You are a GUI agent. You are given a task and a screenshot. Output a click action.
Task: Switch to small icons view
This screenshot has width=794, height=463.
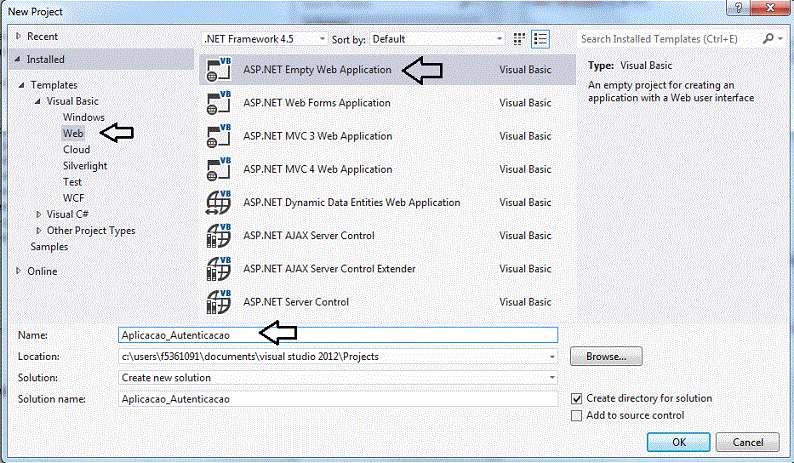(519, 39)
